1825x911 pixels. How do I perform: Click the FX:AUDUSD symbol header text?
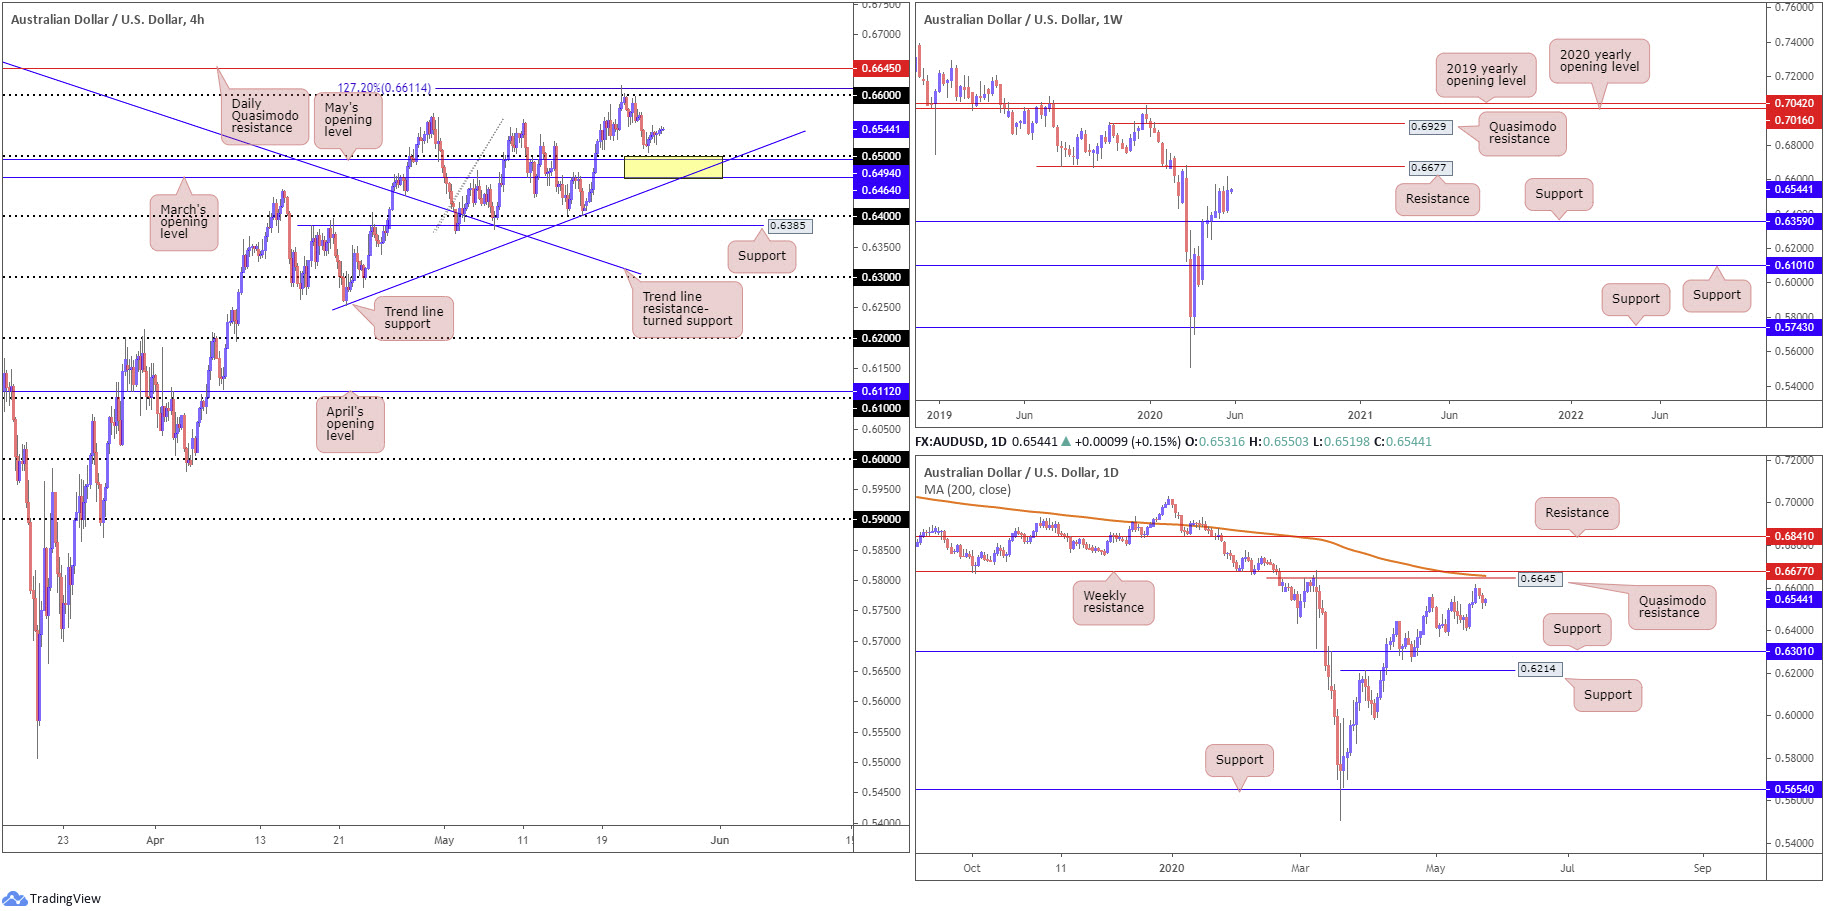(948, 441)
